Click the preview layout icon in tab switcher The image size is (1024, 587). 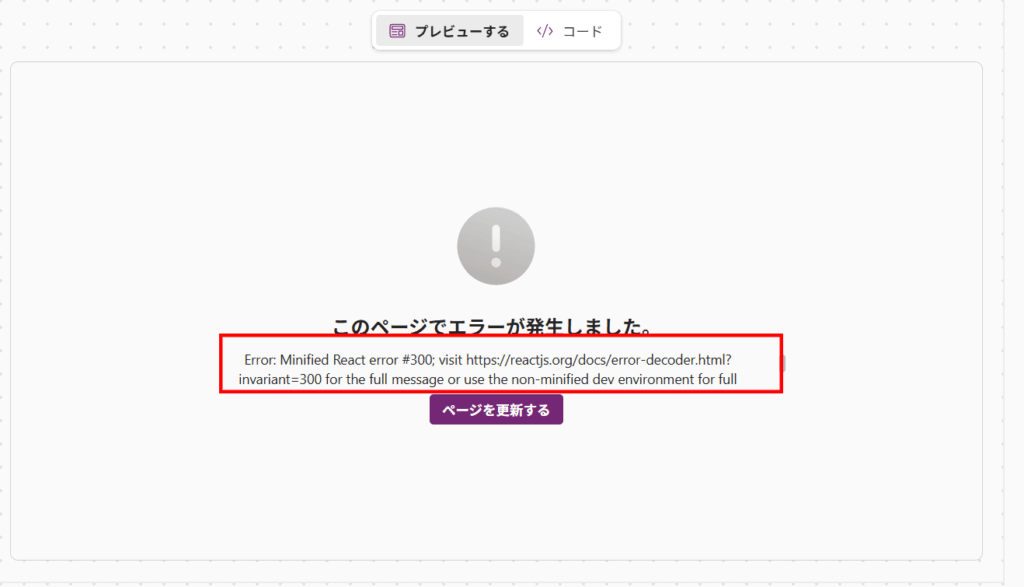point(397,31)
